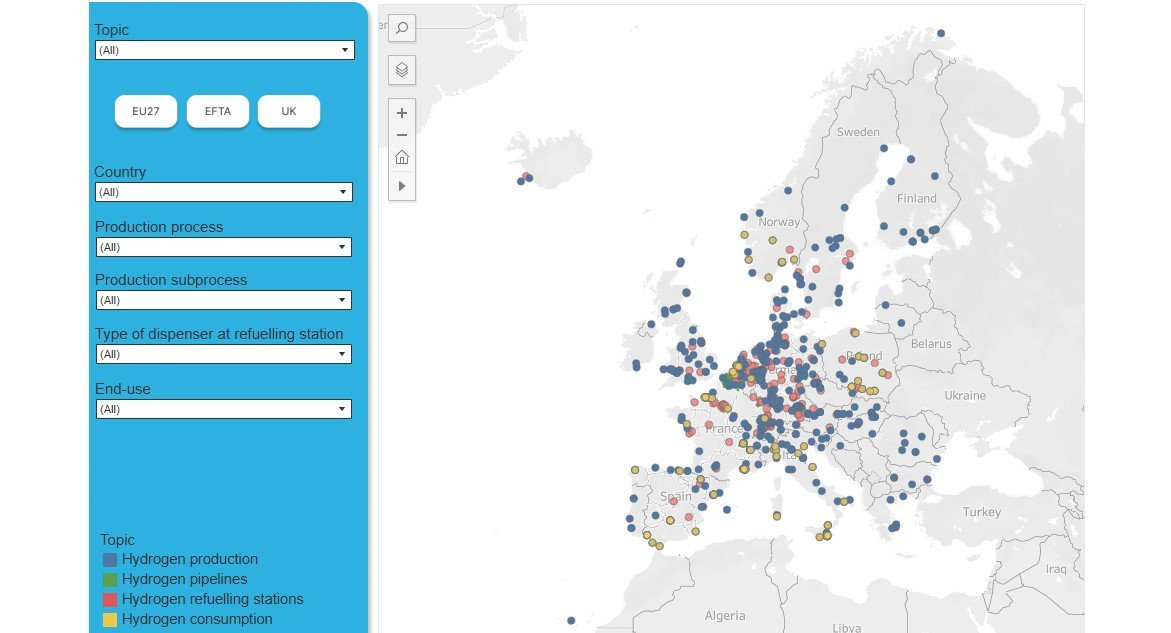Image resolution: width=1171 pixels, height=633 pixels.
Task: Click the home reset view icon
Action: [x=401, y=156]
